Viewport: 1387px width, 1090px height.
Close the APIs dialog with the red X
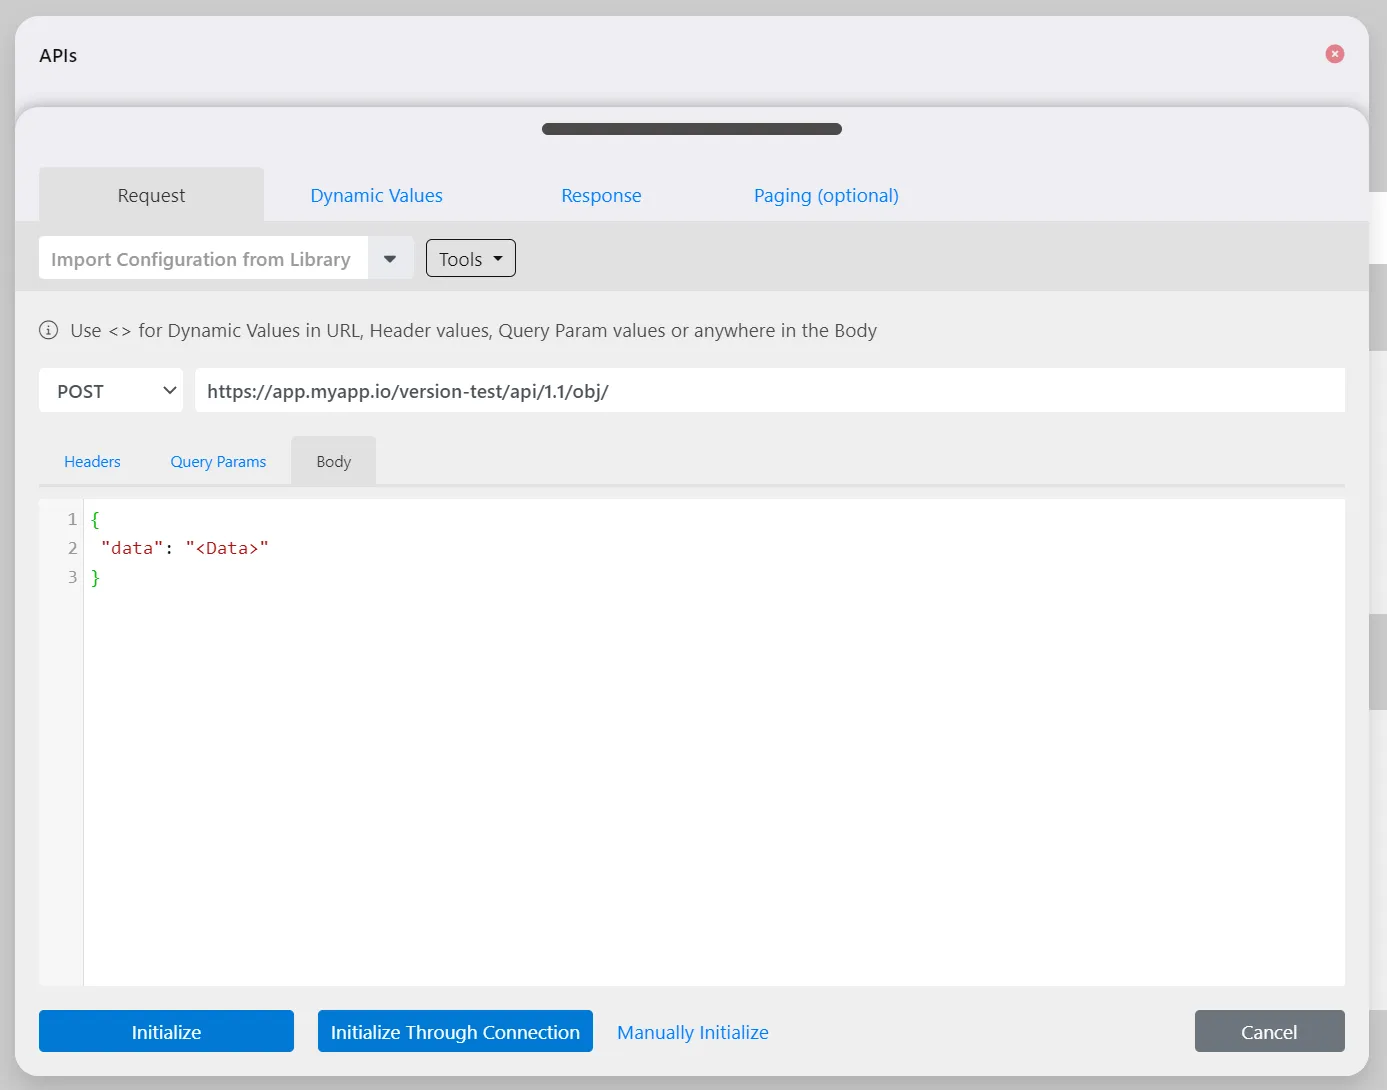point(1334,54)
